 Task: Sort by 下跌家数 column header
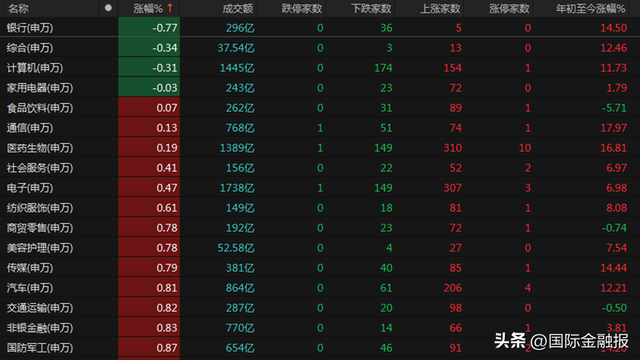point(371,9)
